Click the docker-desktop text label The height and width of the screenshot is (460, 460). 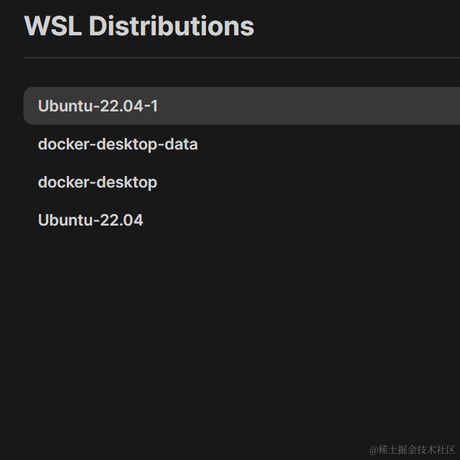pos(97,183)
